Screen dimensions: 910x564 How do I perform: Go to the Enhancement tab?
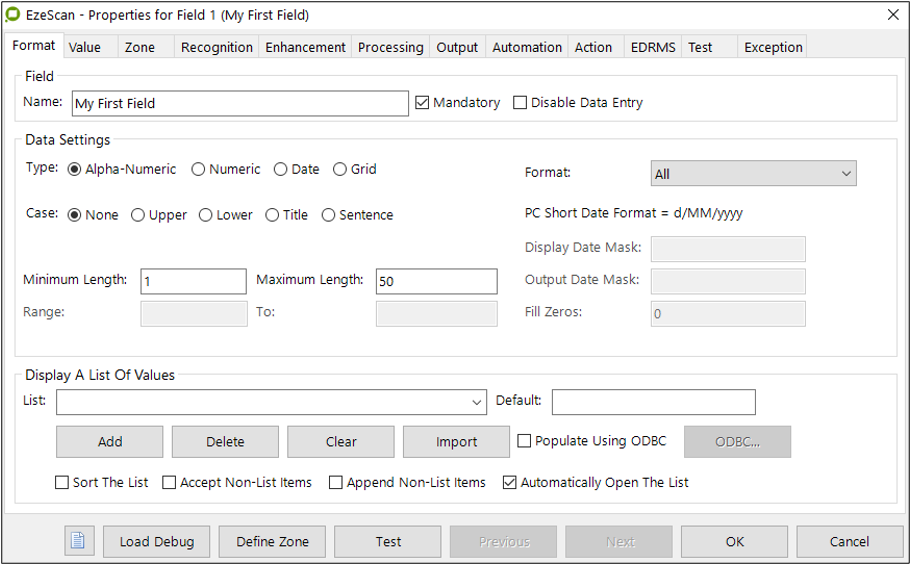[305, 47]
